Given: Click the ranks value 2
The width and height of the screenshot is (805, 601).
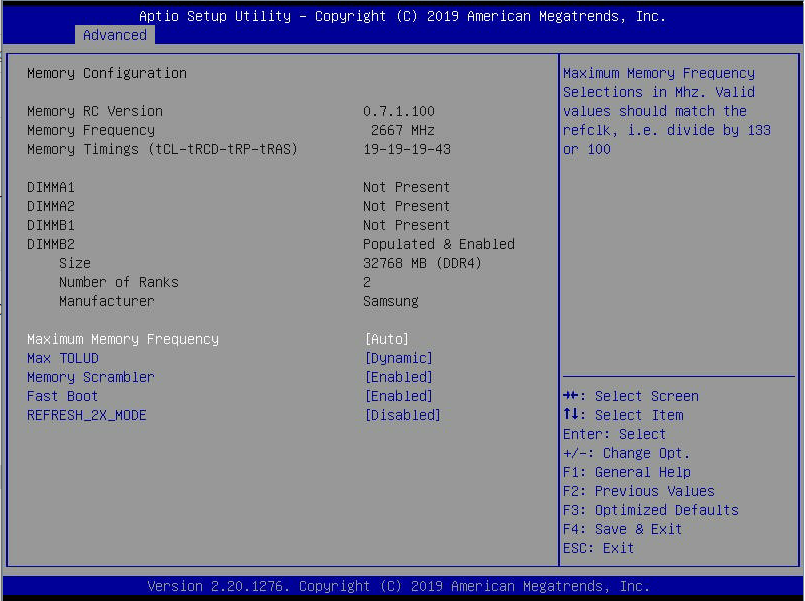Looking at the screenshot, I should (x=367, y=282).
